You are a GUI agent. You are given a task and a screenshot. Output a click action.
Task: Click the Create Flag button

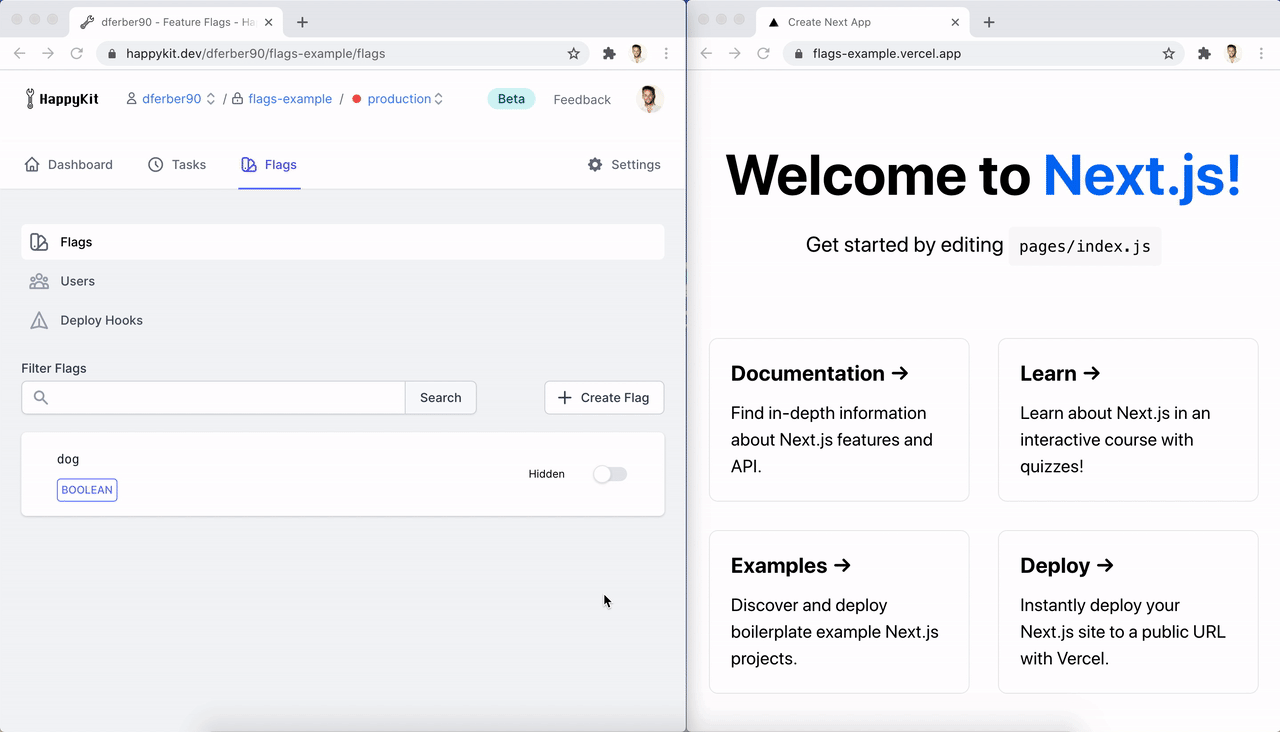tap(604, 398)
